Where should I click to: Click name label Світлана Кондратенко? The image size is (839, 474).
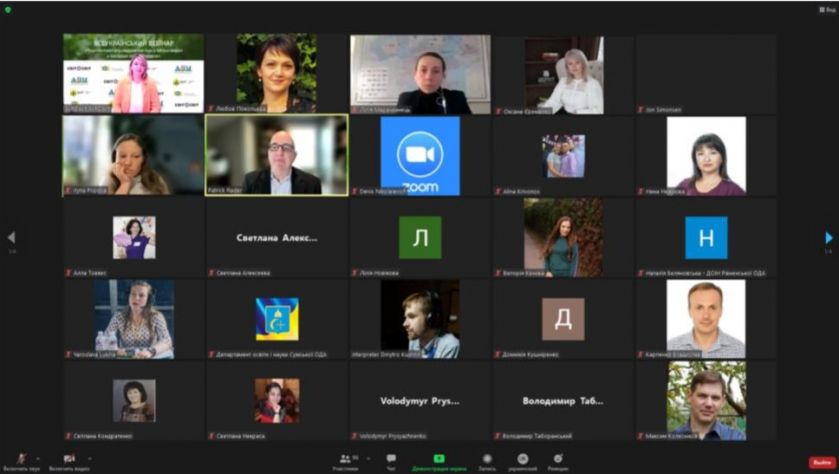pyautogui.click(x=103, y=436)
